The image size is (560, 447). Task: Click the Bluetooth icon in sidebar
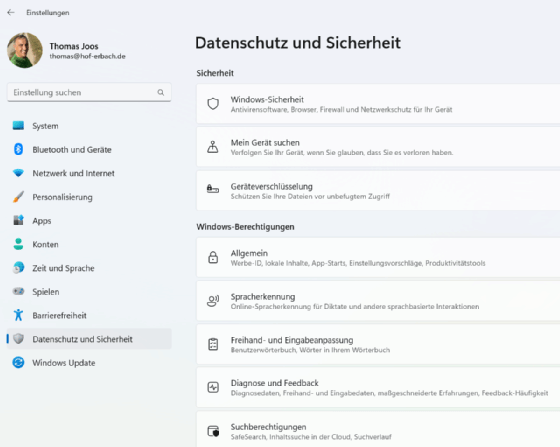point(18,149)
